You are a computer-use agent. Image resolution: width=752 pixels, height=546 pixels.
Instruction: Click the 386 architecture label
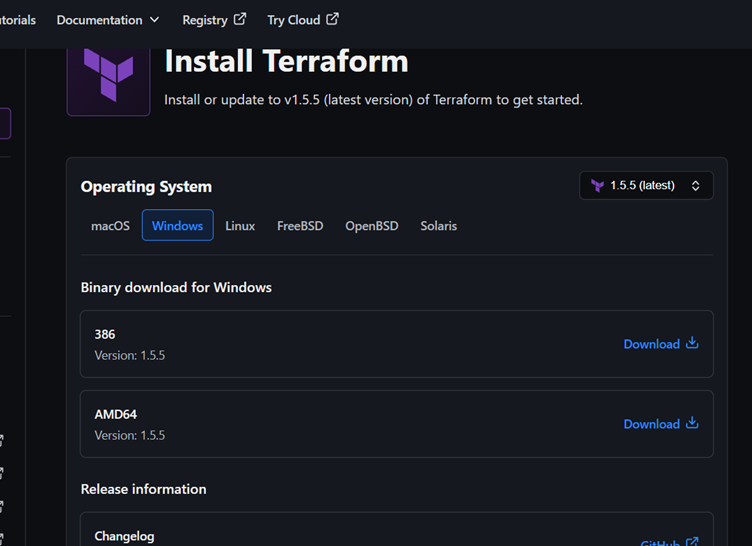105,334
